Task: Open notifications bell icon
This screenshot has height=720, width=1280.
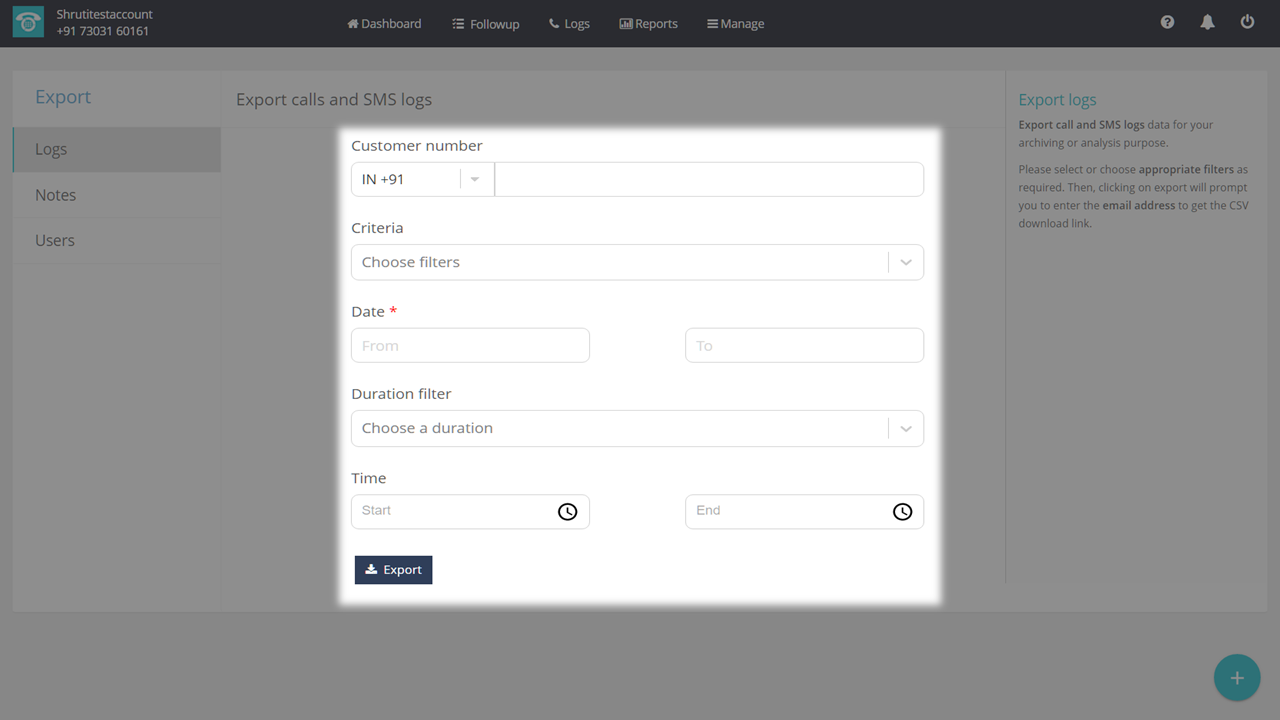Action: (1207, 22)
